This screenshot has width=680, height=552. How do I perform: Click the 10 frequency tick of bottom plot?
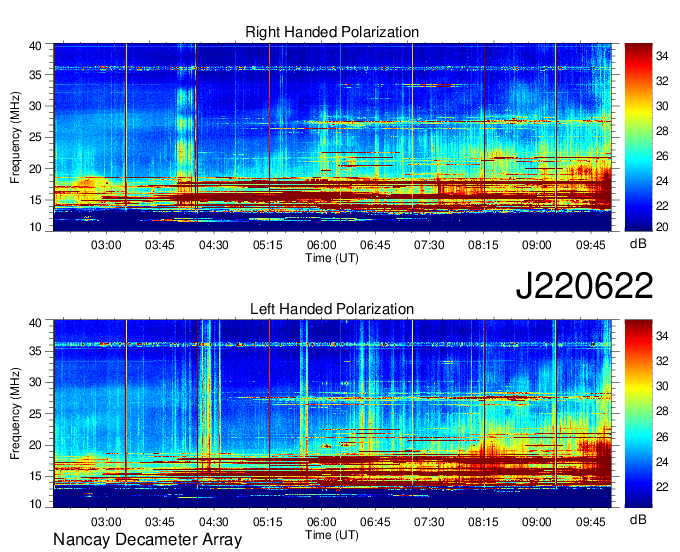(35, 504)
